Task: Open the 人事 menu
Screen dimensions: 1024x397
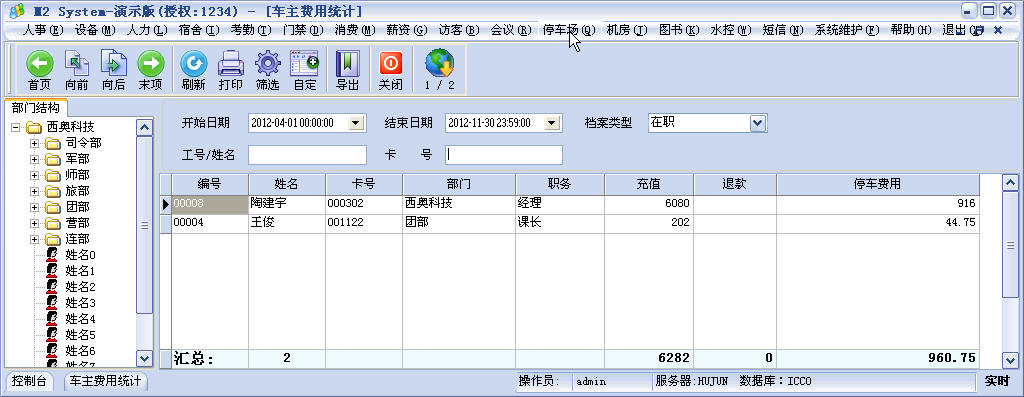Action: pyautogui.click(x=43, y=30)
